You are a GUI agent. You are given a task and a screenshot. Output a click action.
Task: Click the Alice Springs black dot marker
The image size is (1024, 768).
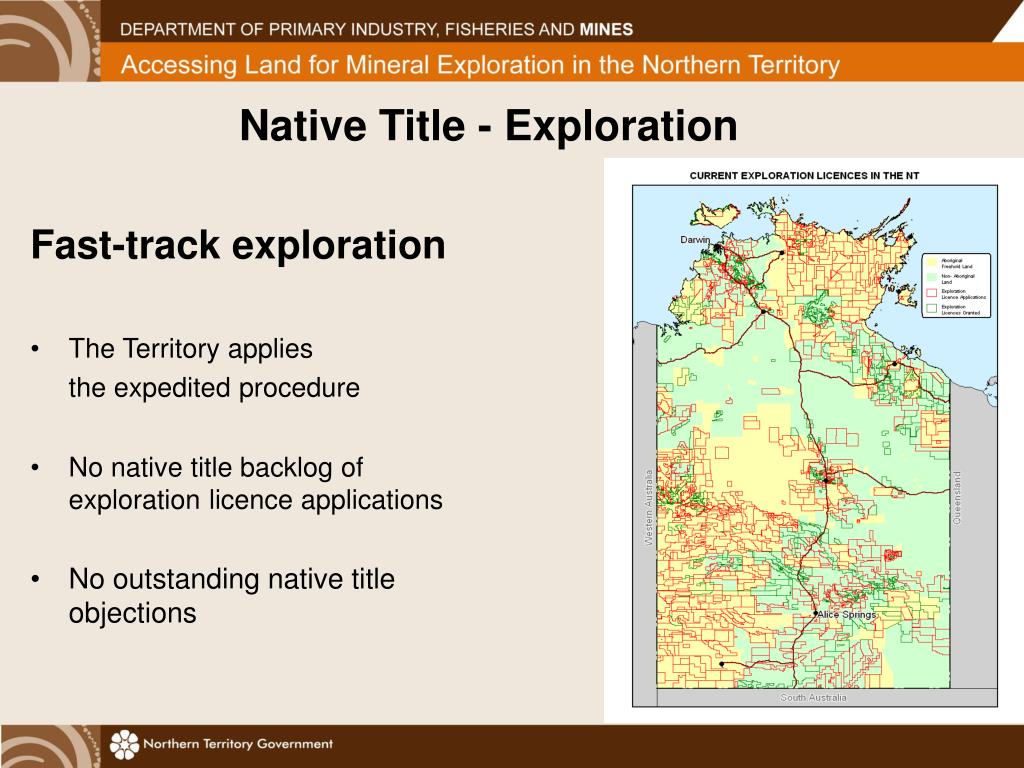[x=815, y=614]
